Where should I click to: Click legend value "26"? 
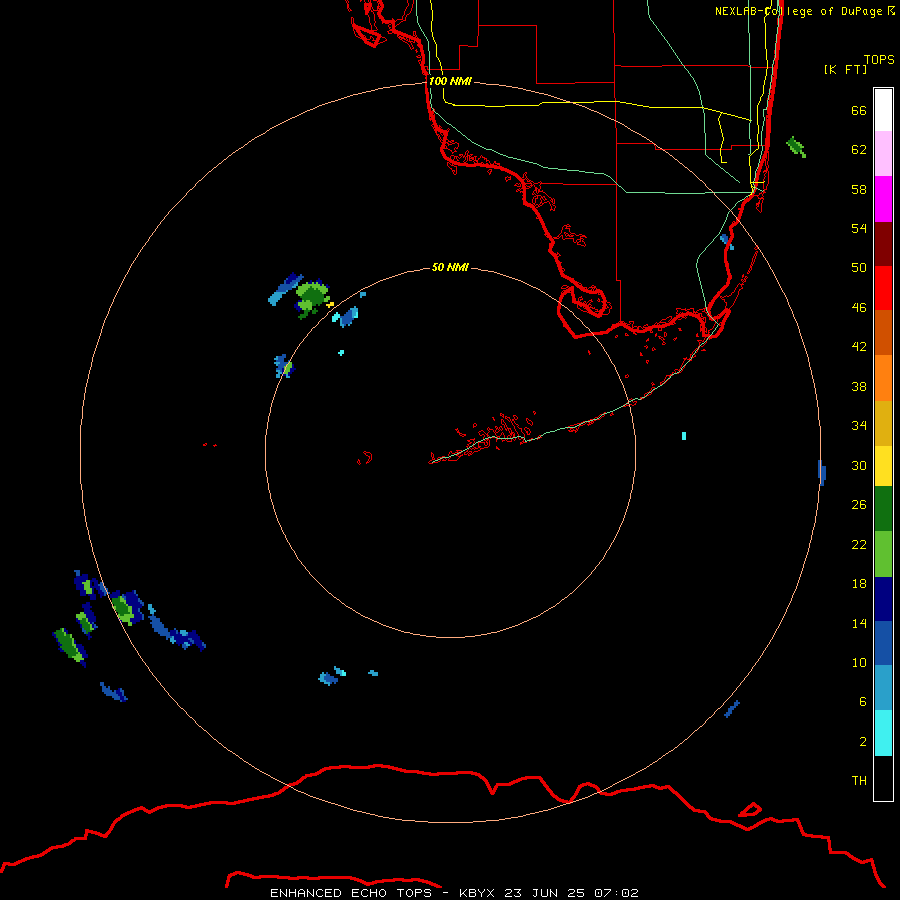[859, 505]
